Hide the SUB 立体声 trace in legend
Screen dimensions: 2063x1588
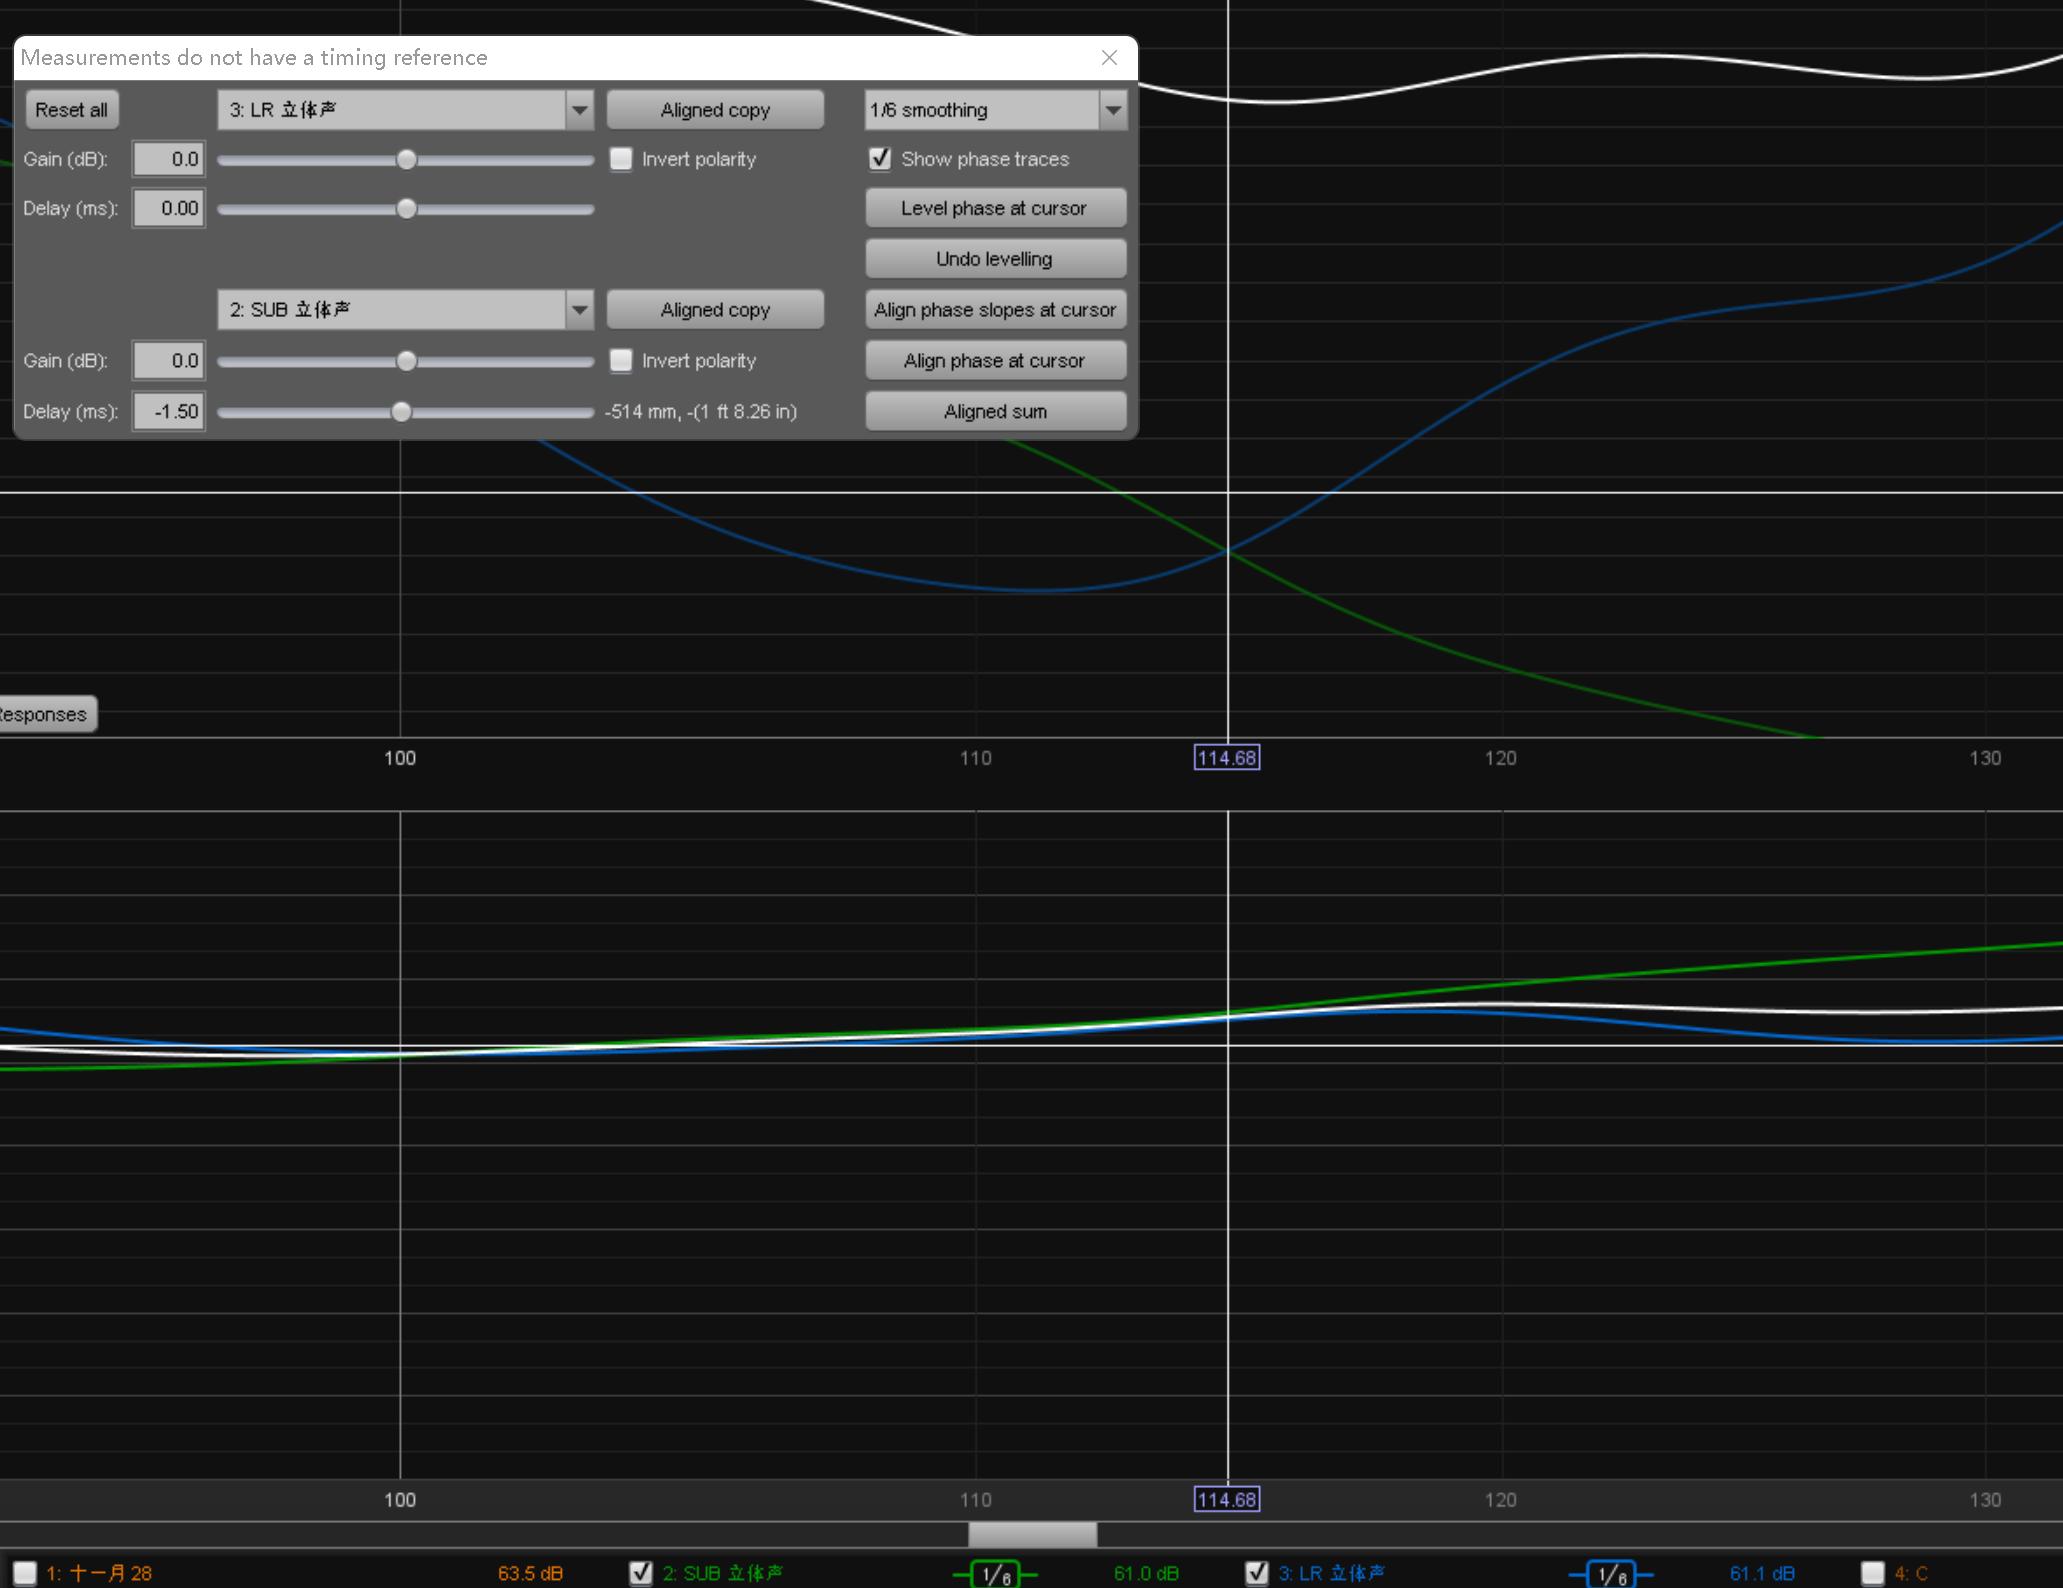tap(641, 1573)
